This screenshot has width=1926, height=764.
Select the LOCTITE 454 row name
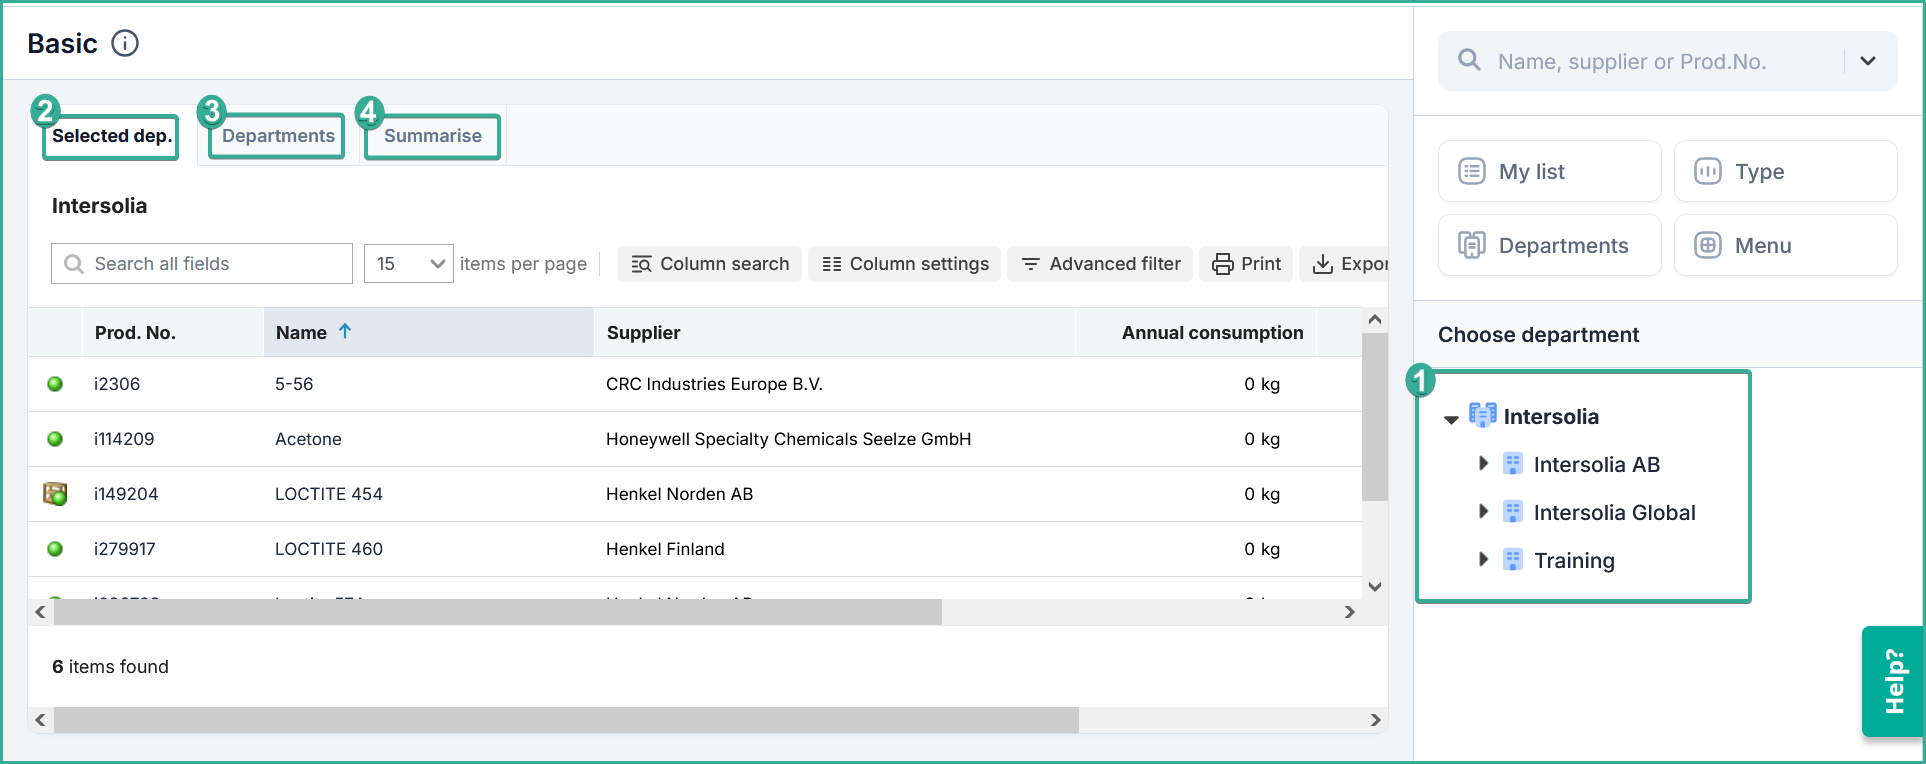pyautogui.click(x=329, y=494)
